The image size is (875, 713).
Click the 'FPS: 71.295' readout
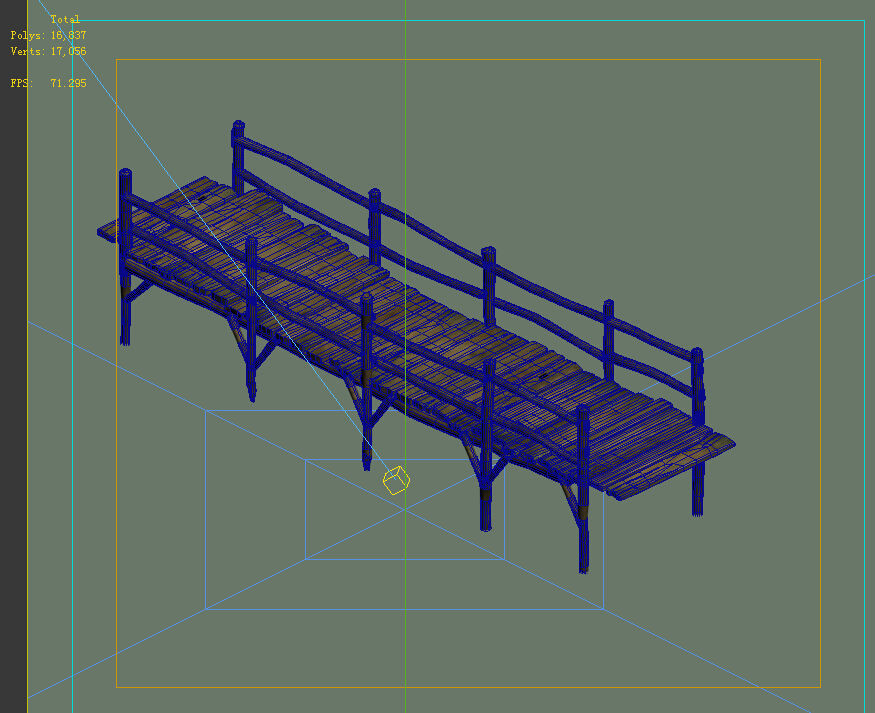coord(49,83)
